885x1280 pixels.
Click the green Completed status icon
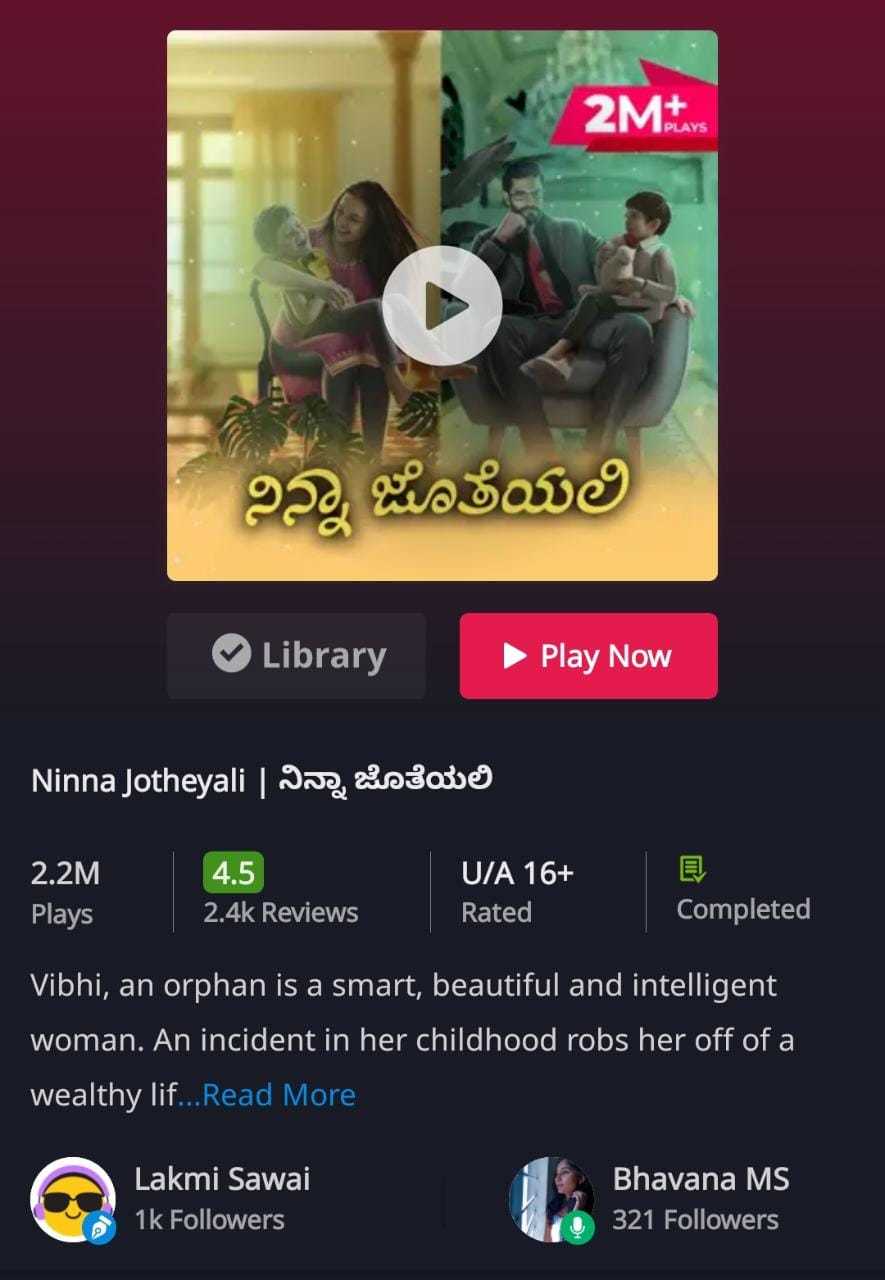pyautogui.click(x=692, y=869)
